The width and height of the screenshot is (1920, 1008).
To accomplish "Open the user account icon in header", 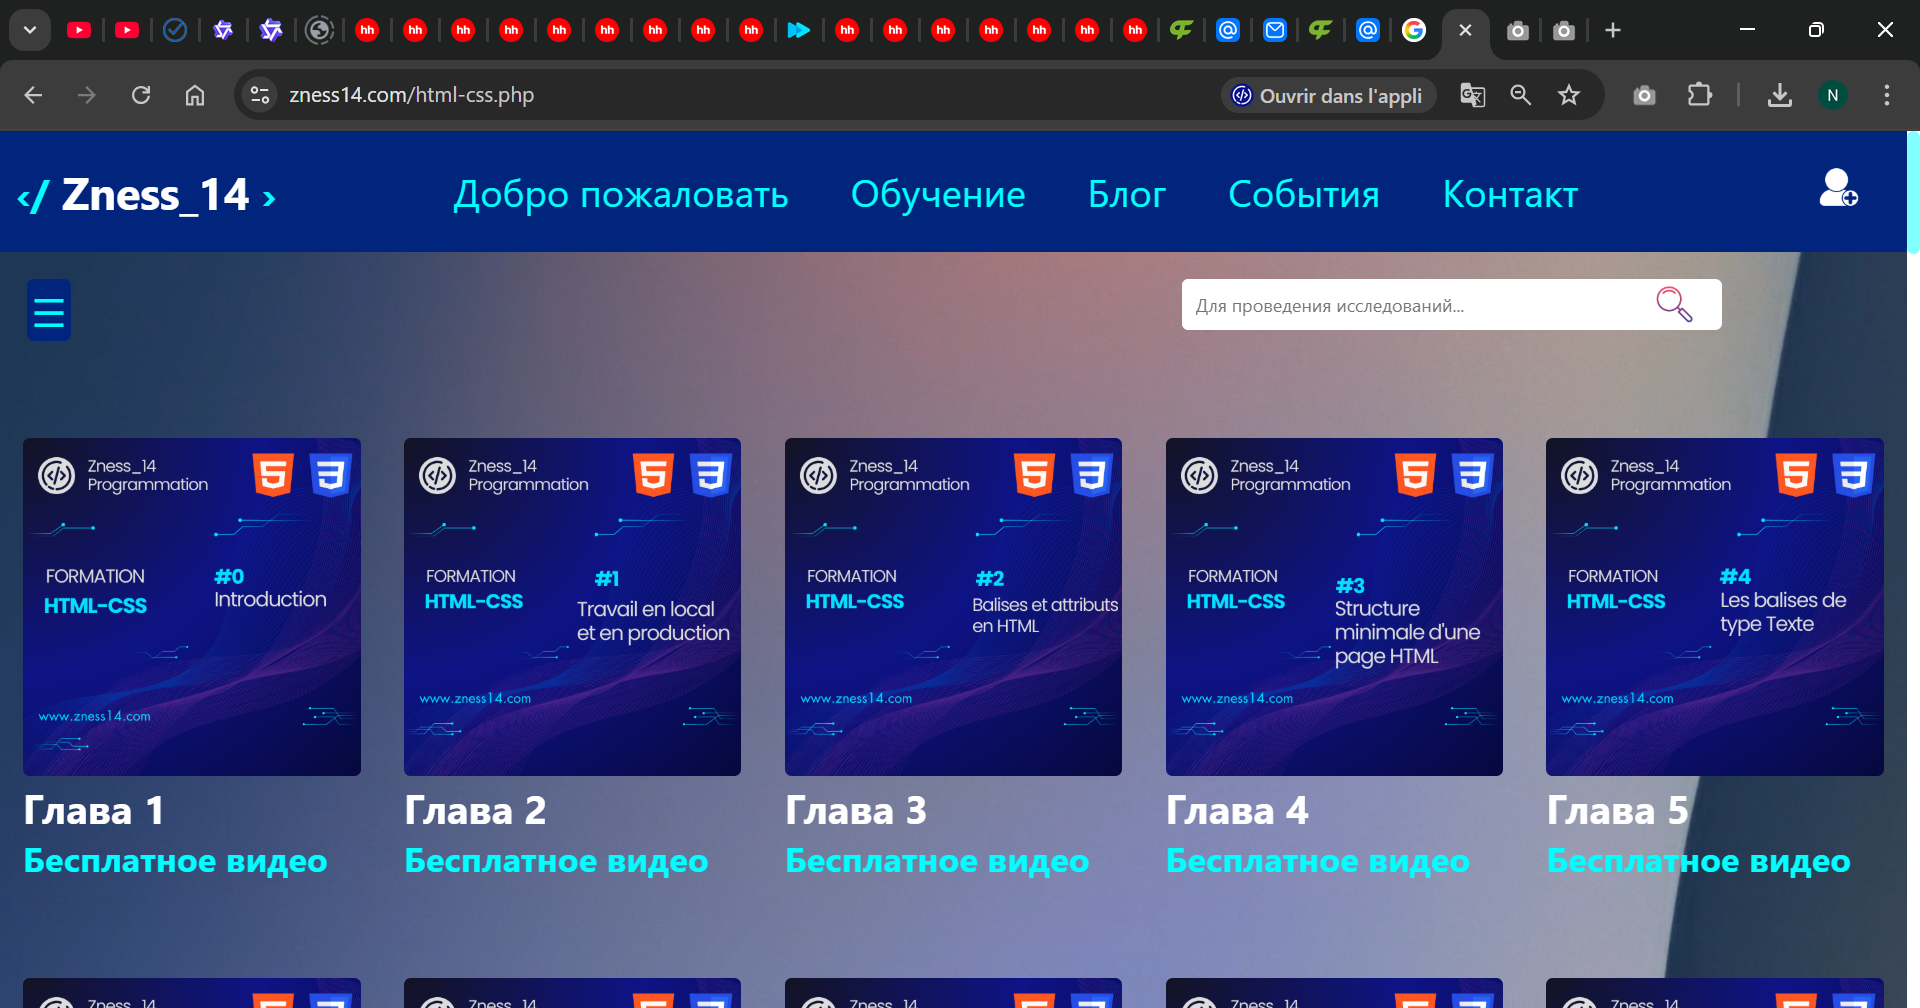I will (x=1838, y=188).
